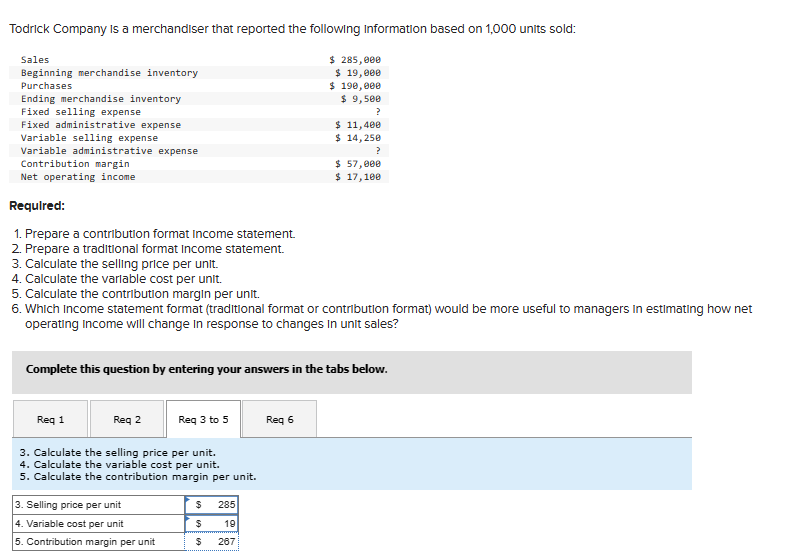Click the Contribution margin row label in the data table
The height and width of the screenshot is (558, 805).
tap(75, 164)
